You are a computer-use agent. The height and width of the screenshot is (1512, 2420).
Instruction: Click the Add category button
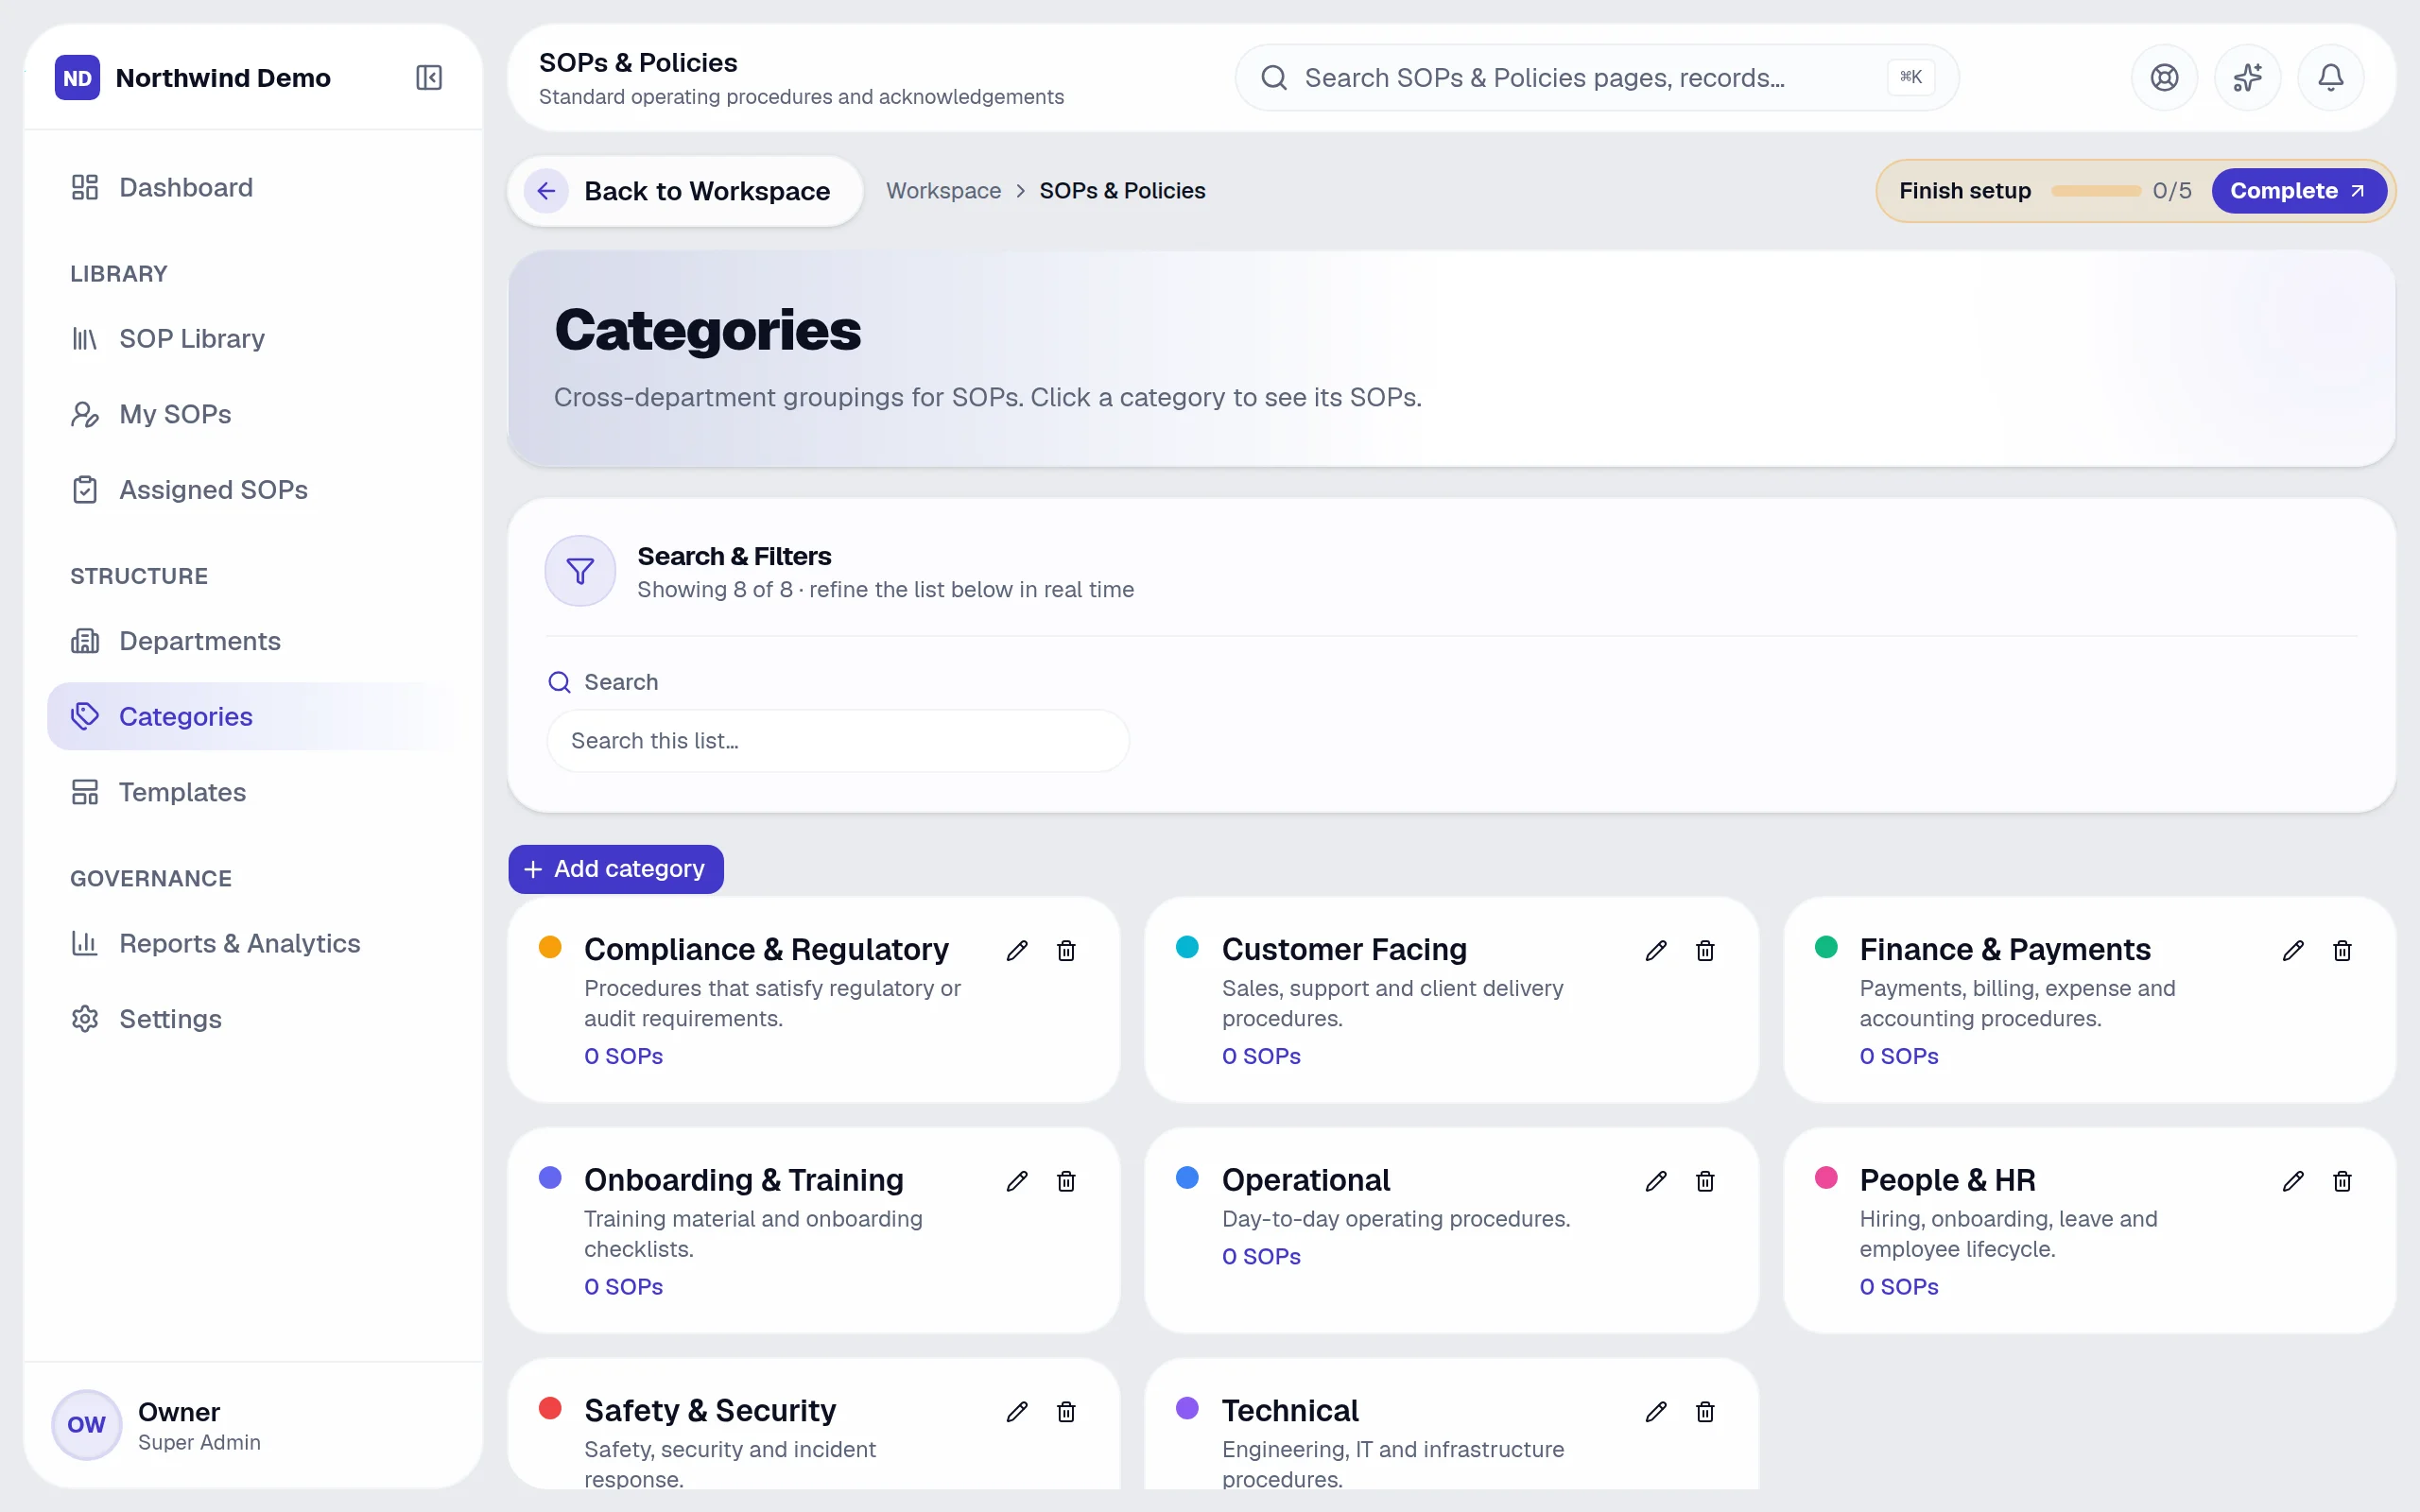click(616, 869)
